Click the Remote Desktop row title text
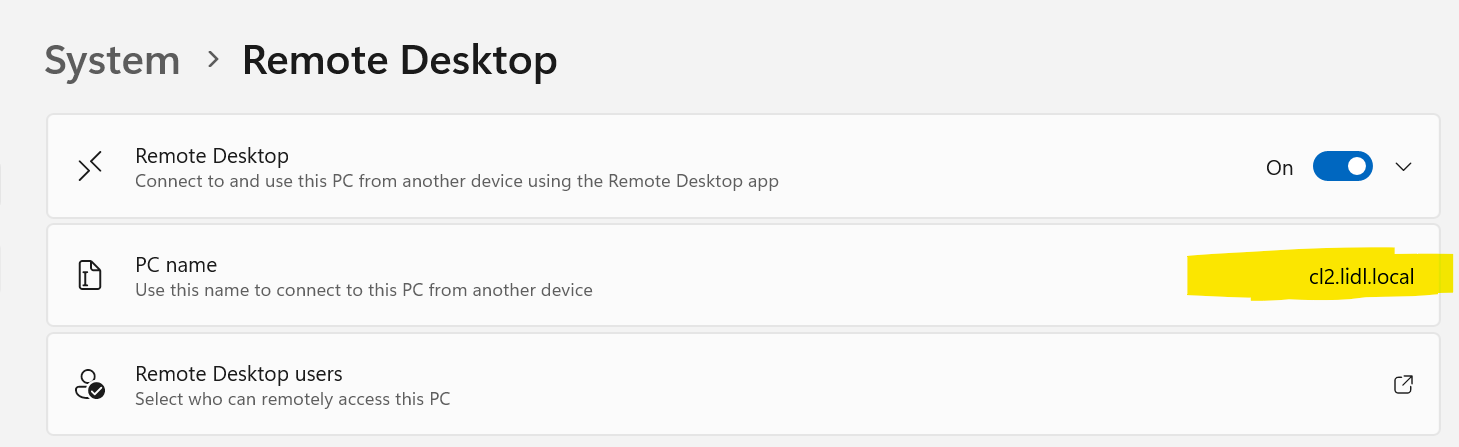The width and height of the screenshot is (1459, 447). pyautogui.click(x=212, y=156)
